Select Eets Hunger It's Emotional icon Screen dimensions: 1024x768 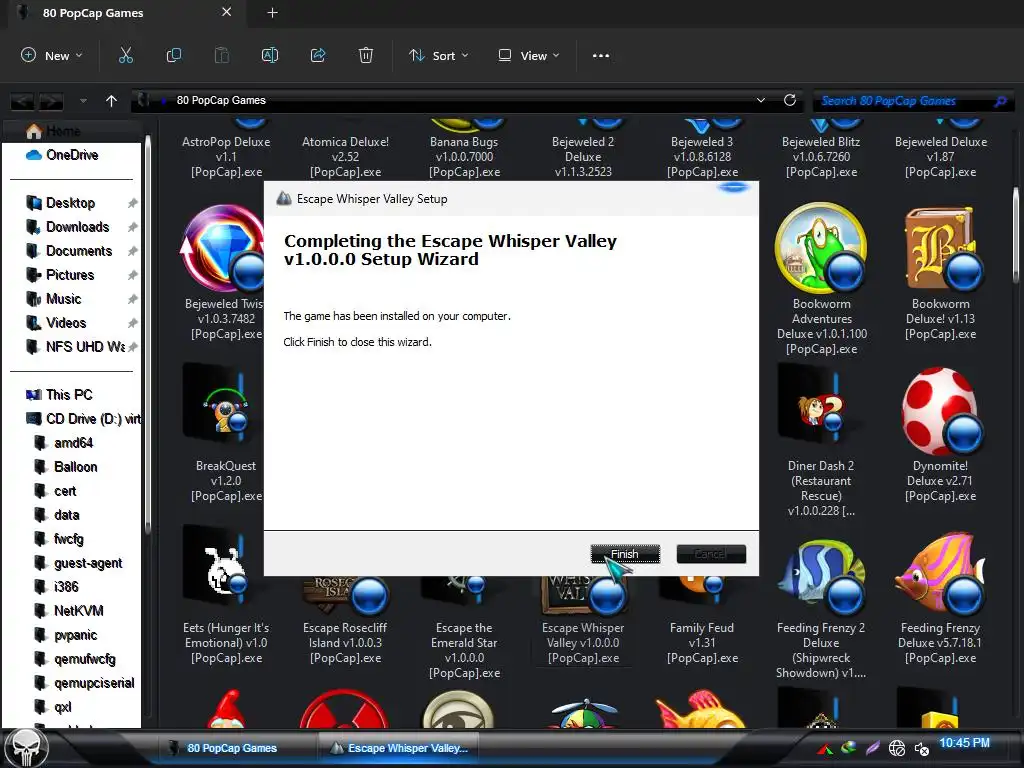(x=219, y=567)
